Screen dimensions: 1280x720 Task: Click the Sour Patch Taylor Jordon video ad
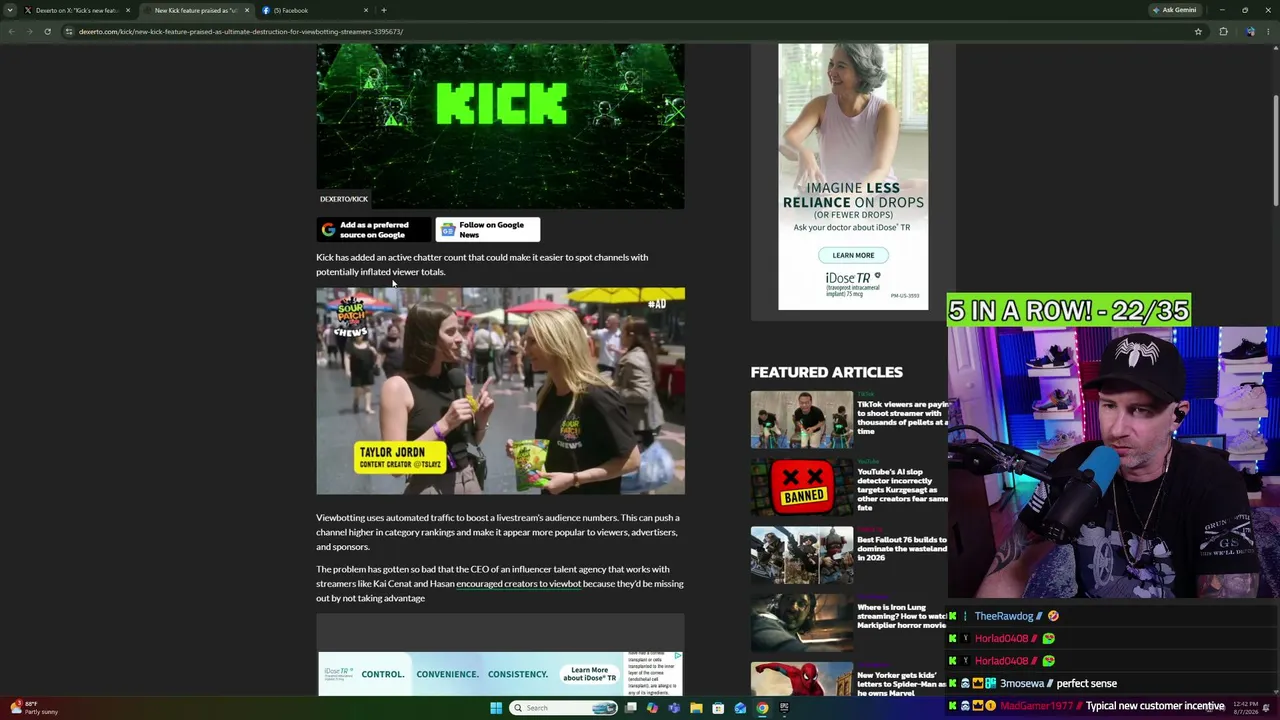[x=501, y=391]
